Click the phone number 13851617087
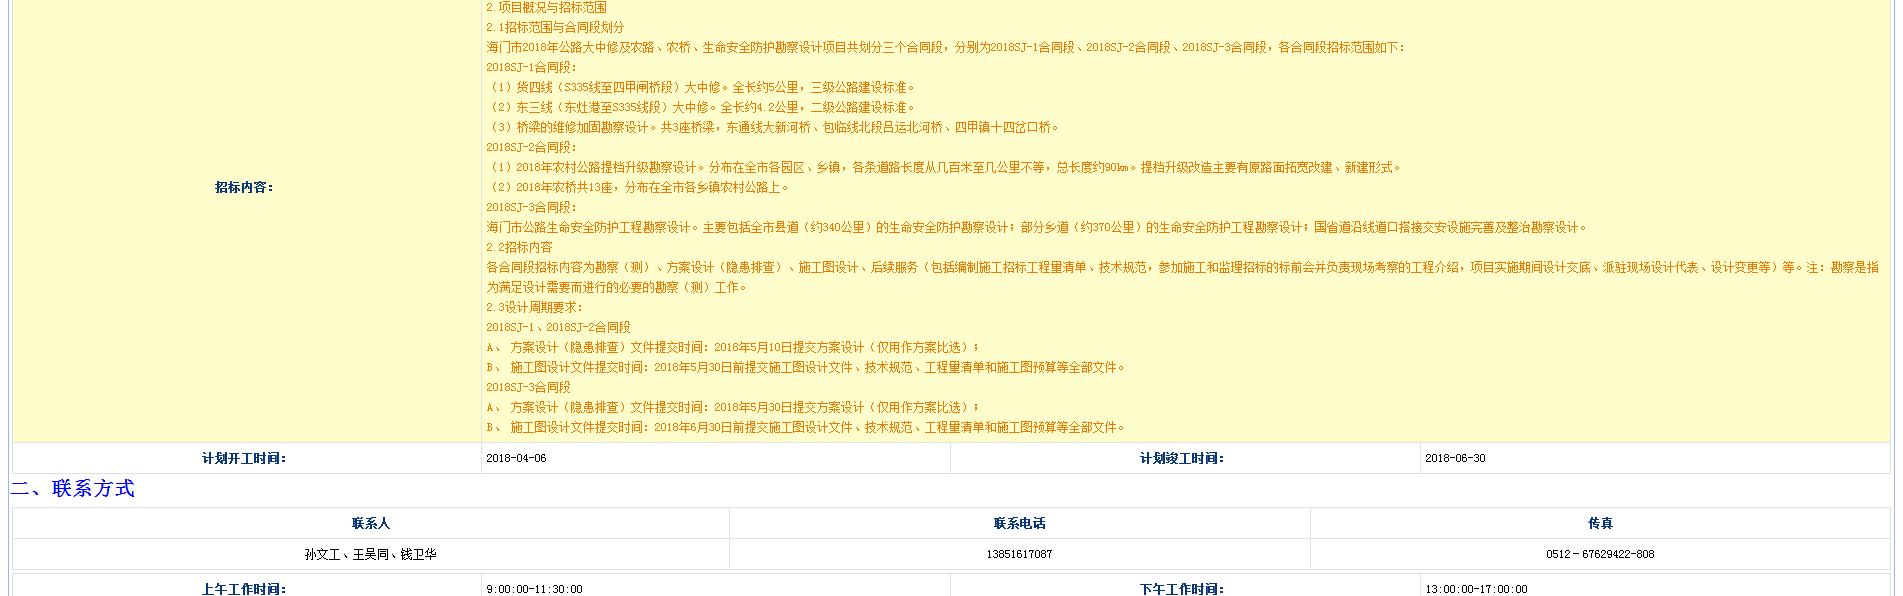 coord(1019,554)
